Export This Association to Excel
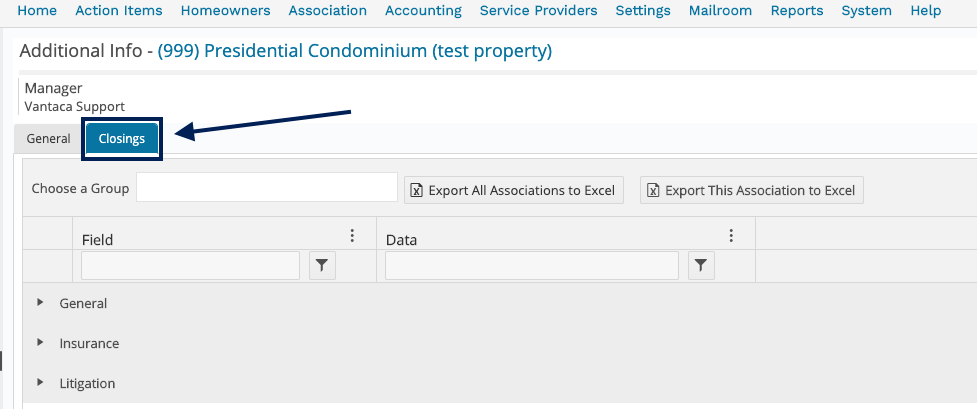977x409 pixels. pyautogui.click(x=751, y=190)
